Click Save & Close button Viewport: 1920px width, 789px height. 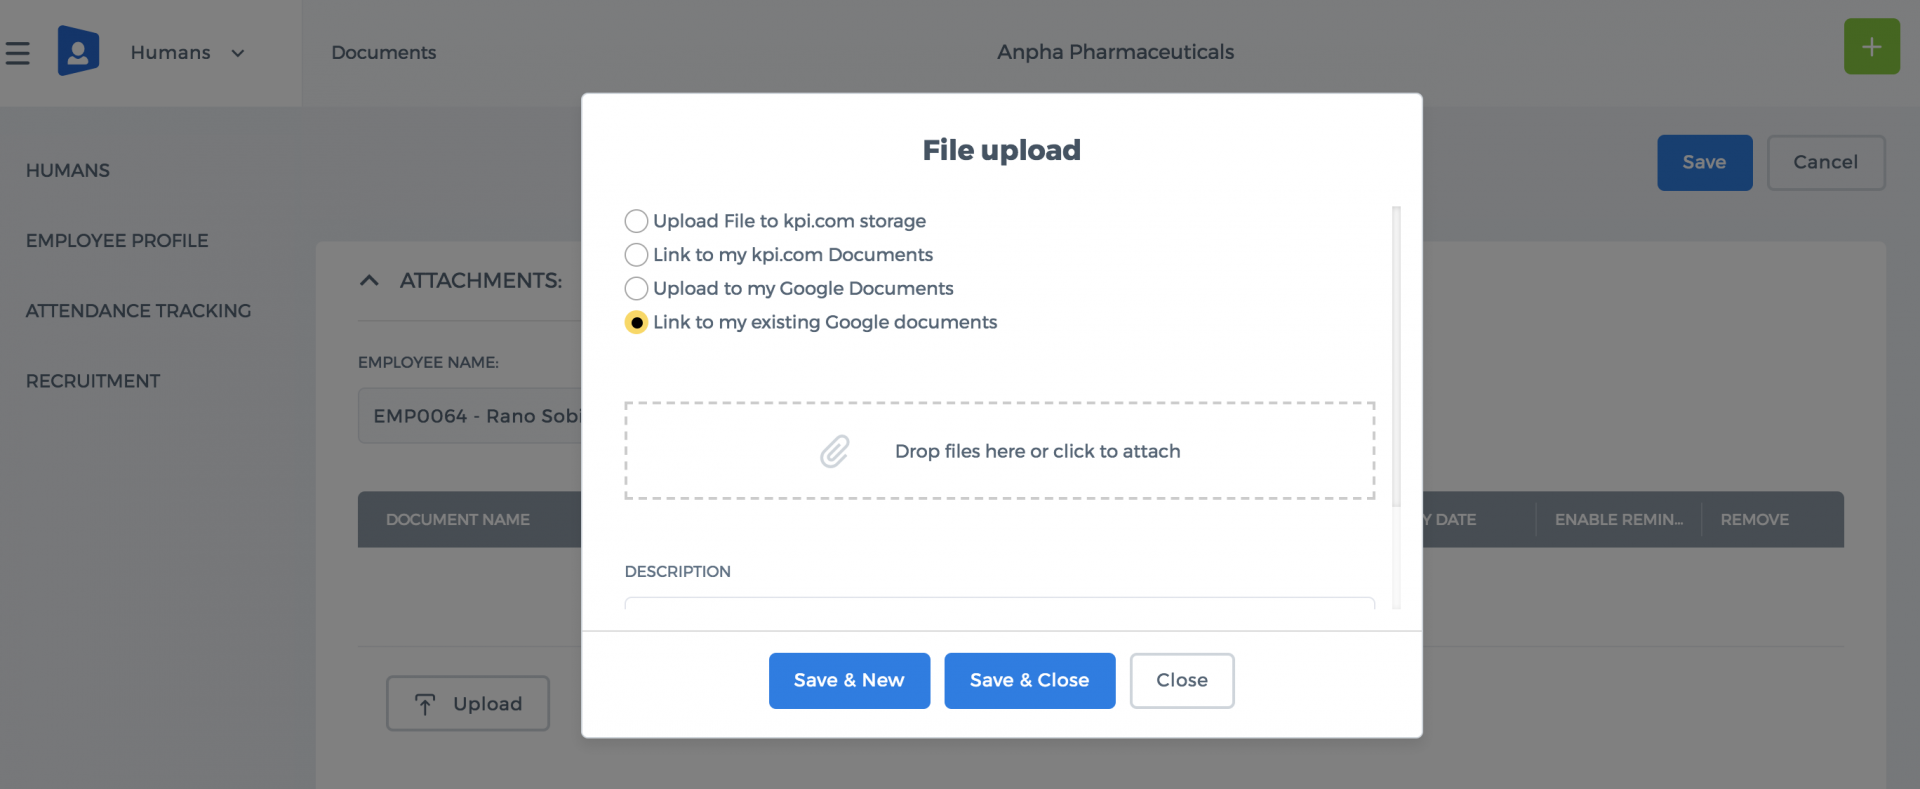[x=1029, y=681]
